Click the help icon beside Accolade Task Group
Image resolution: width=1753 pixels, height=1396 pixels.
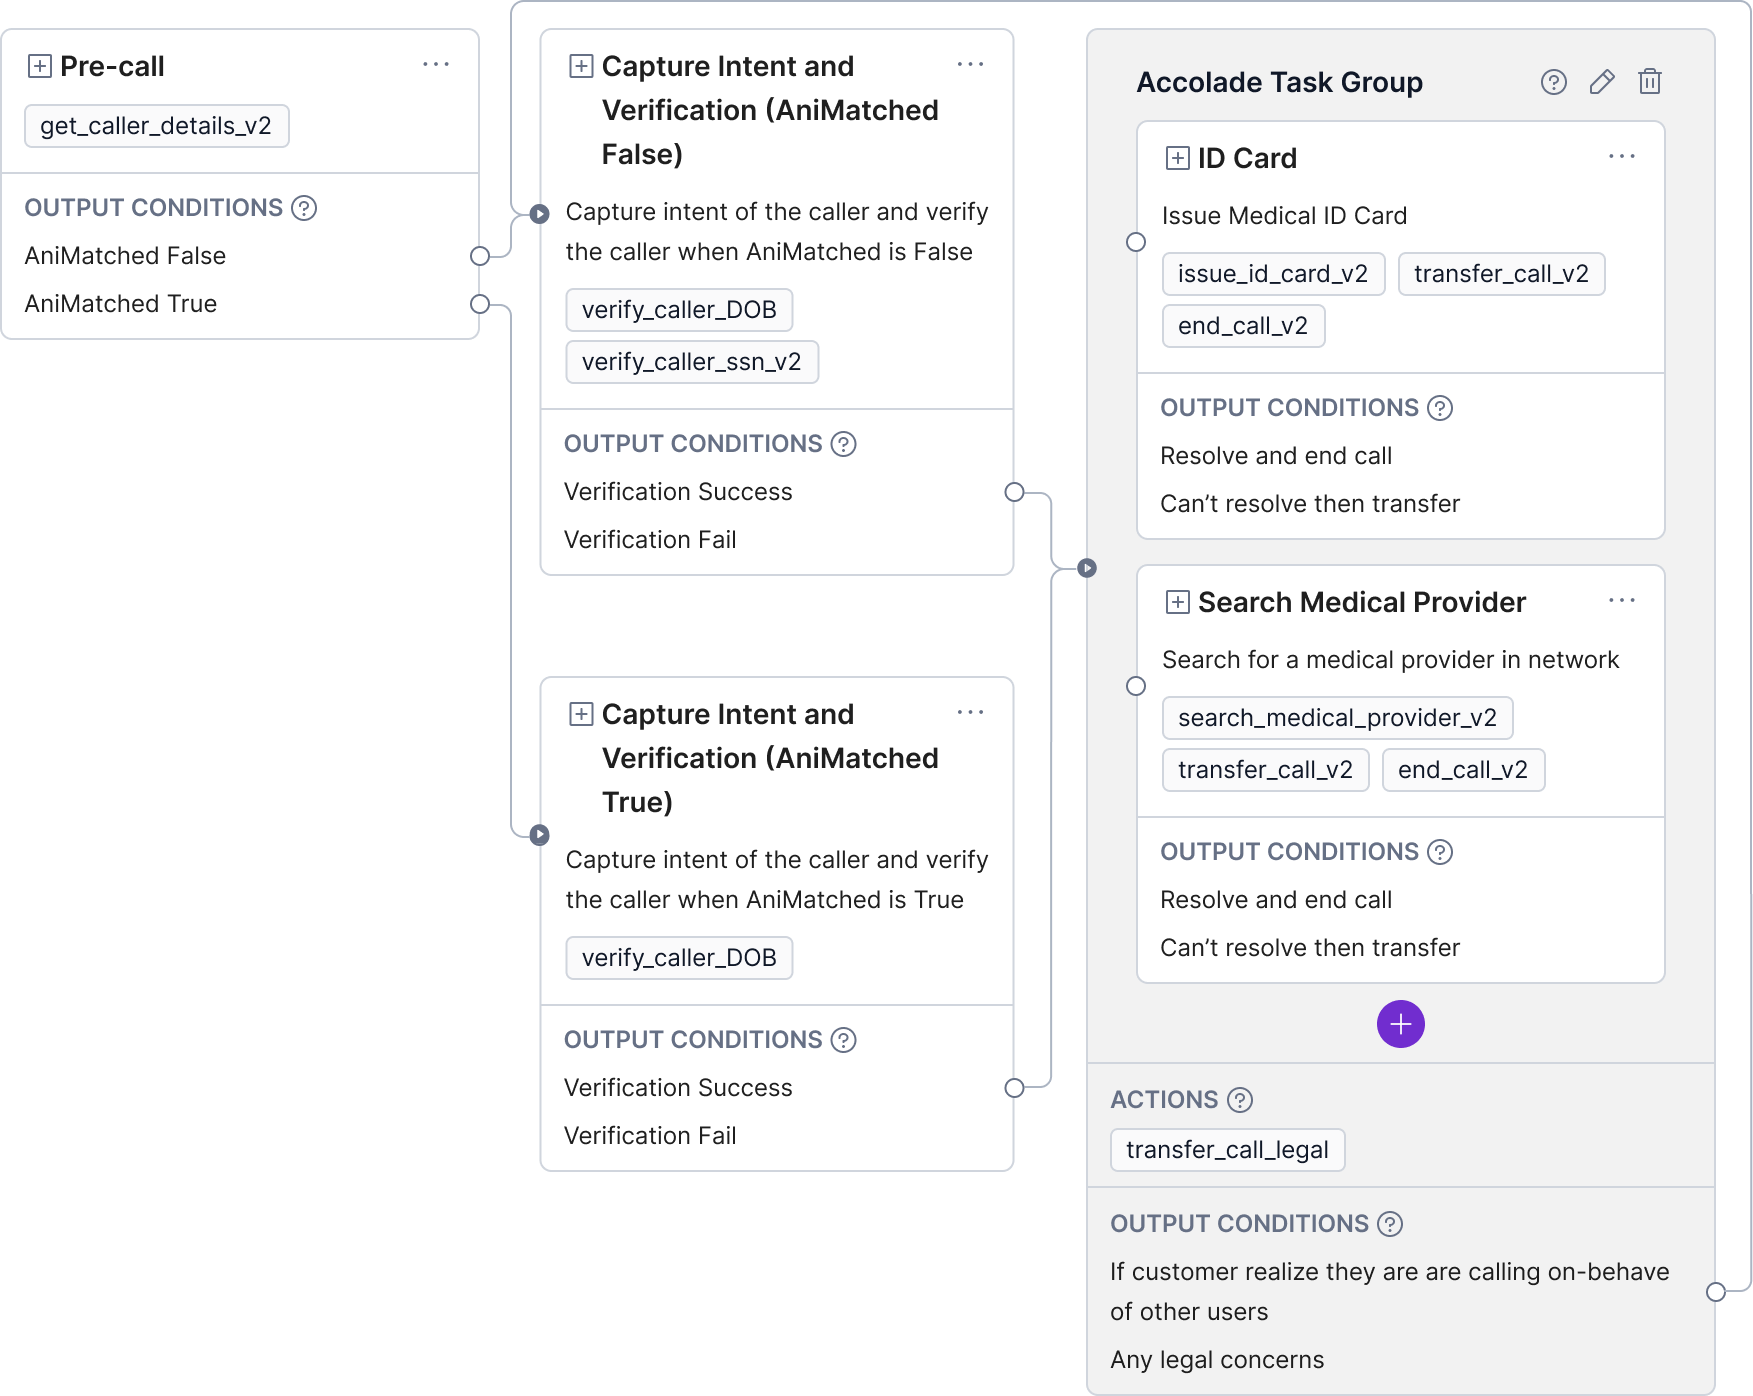(x=1553, y=82)
